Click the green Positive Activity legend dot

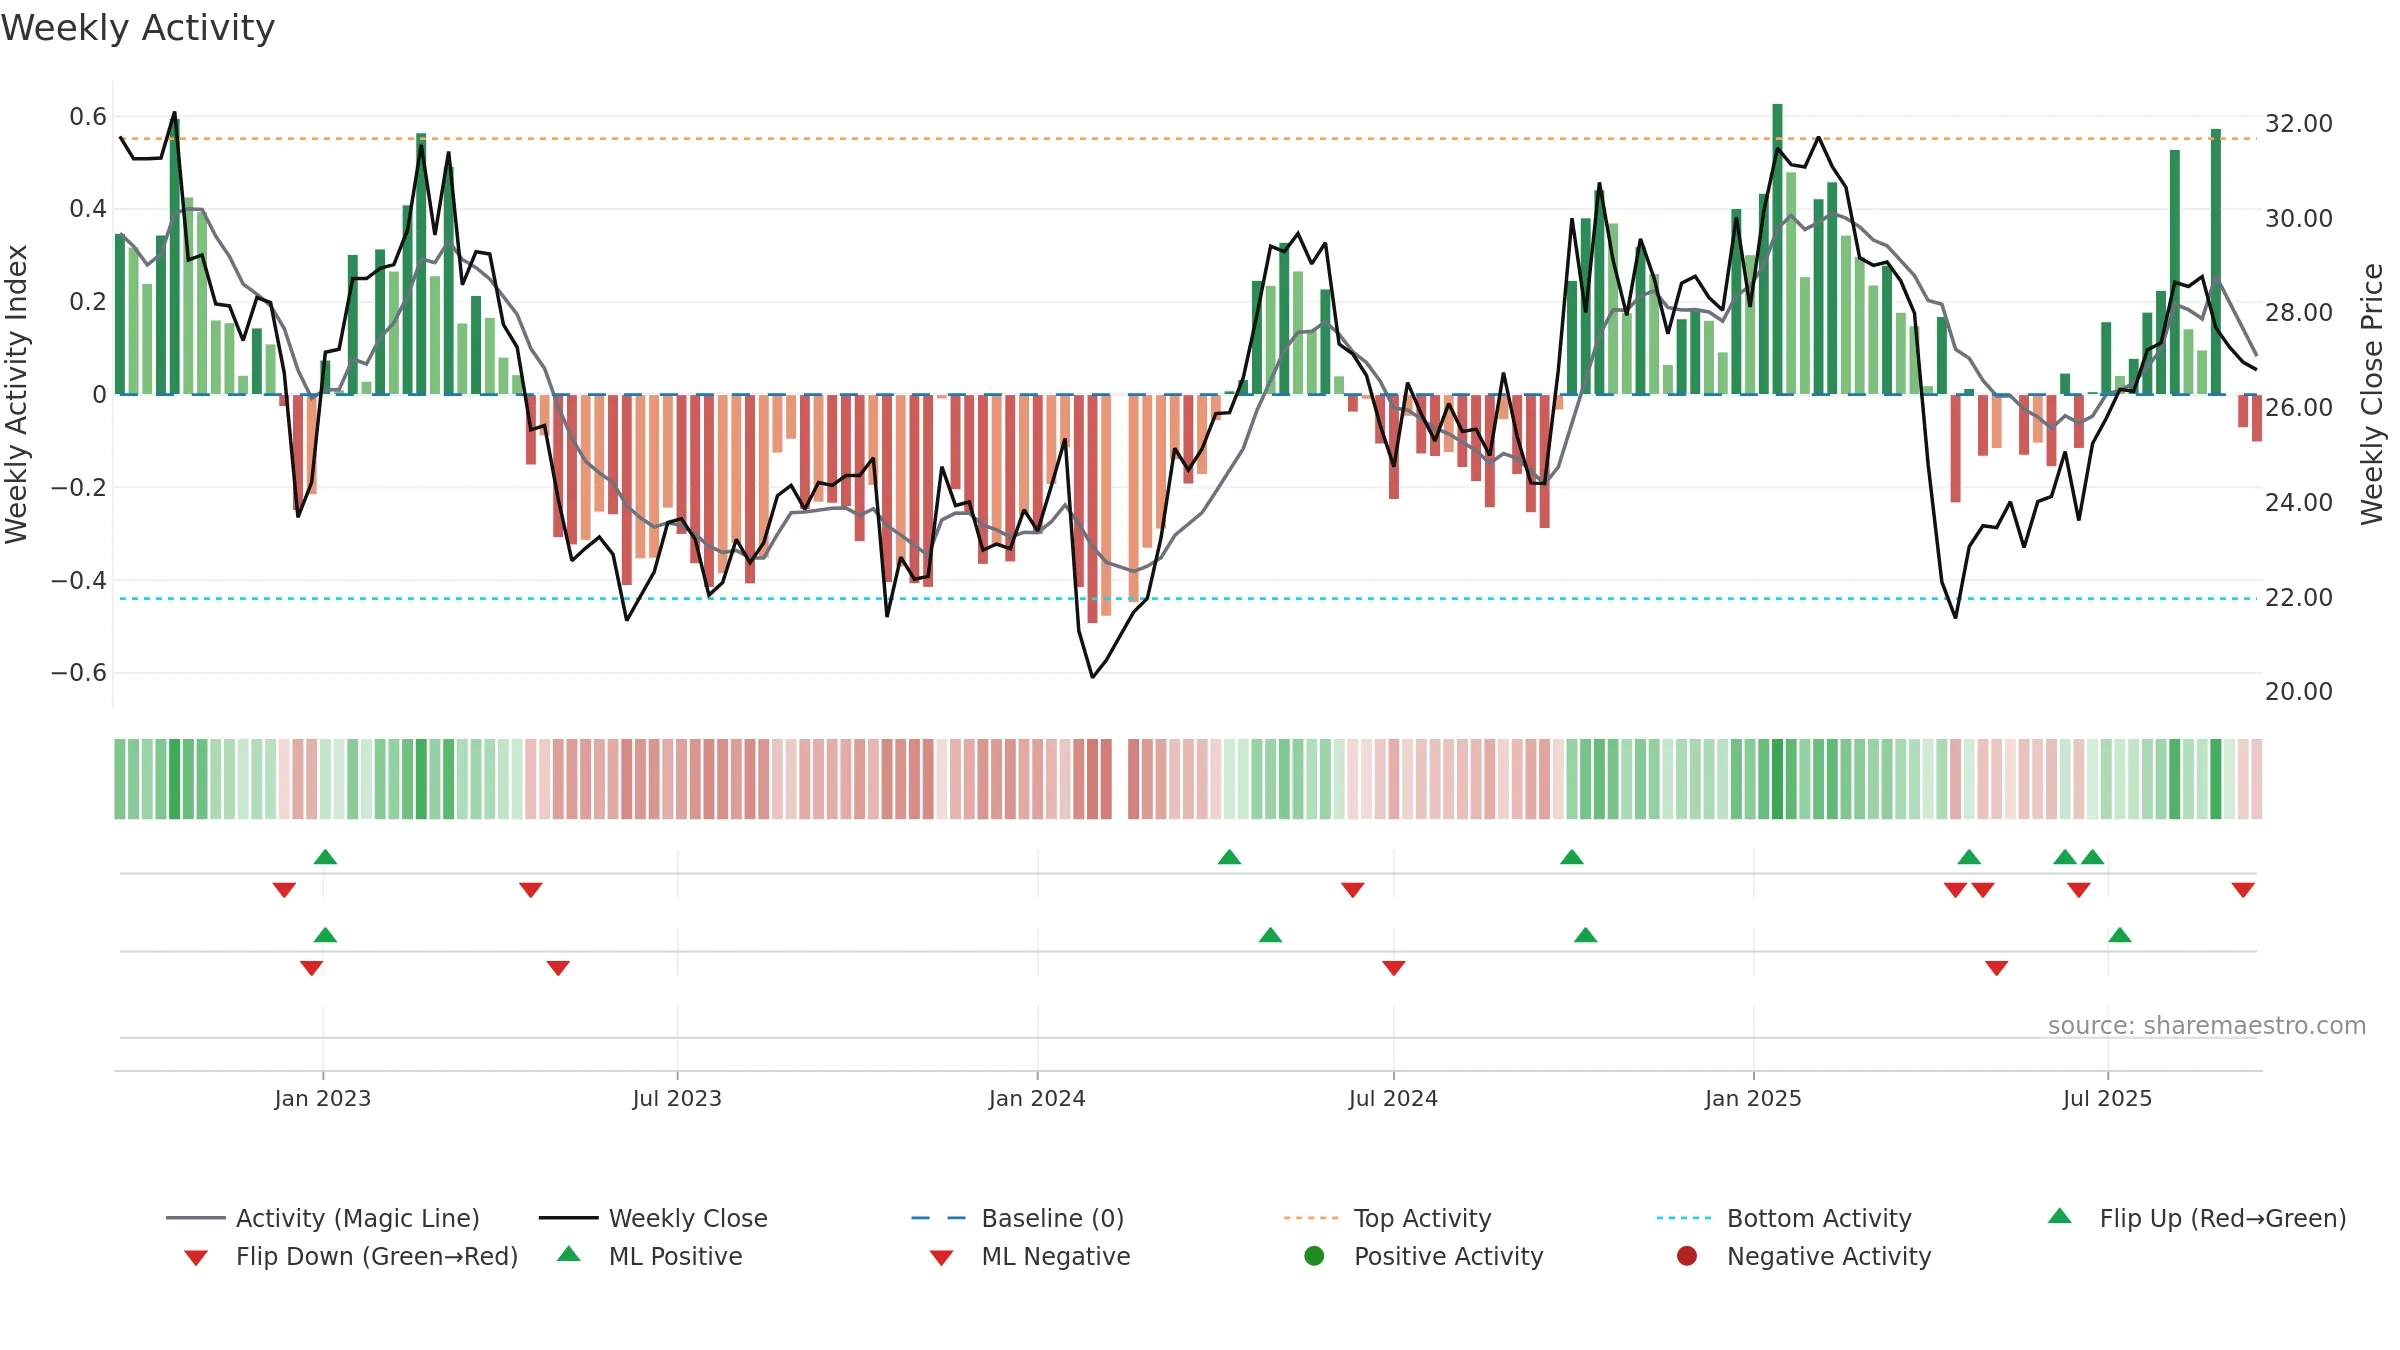(1314, 1256)
